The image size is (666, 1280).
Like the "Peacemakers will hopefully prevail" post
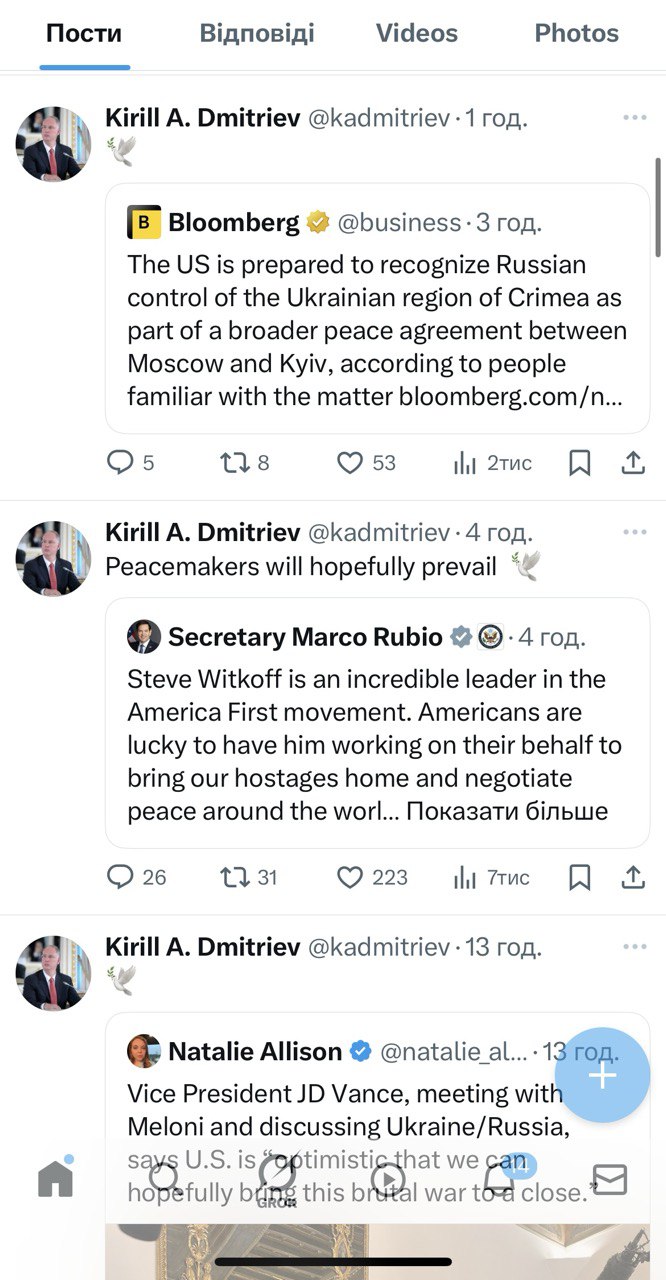point(349,877)
